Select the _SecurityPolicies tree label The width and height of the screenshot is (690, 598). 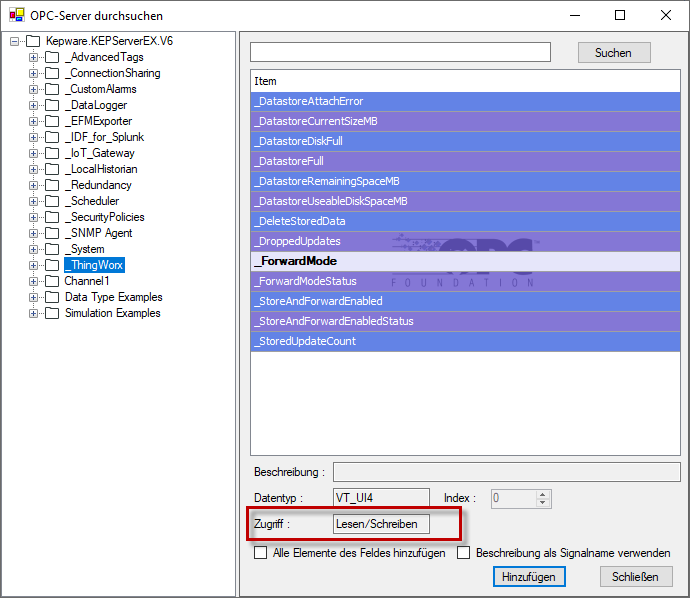click(x=105, y=217)
